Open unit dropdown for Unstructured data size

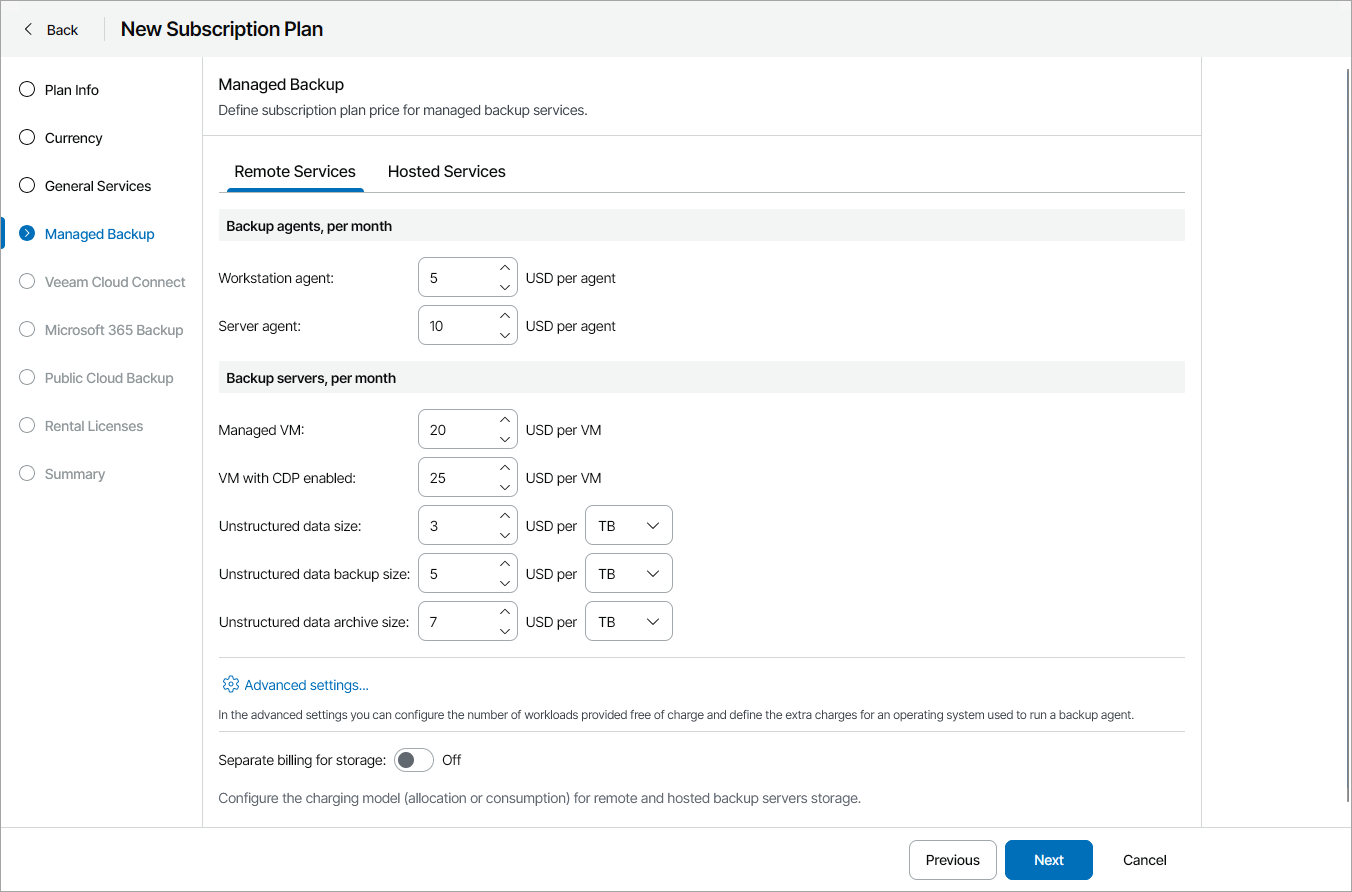pyautogui.click(x=628, y=526)
